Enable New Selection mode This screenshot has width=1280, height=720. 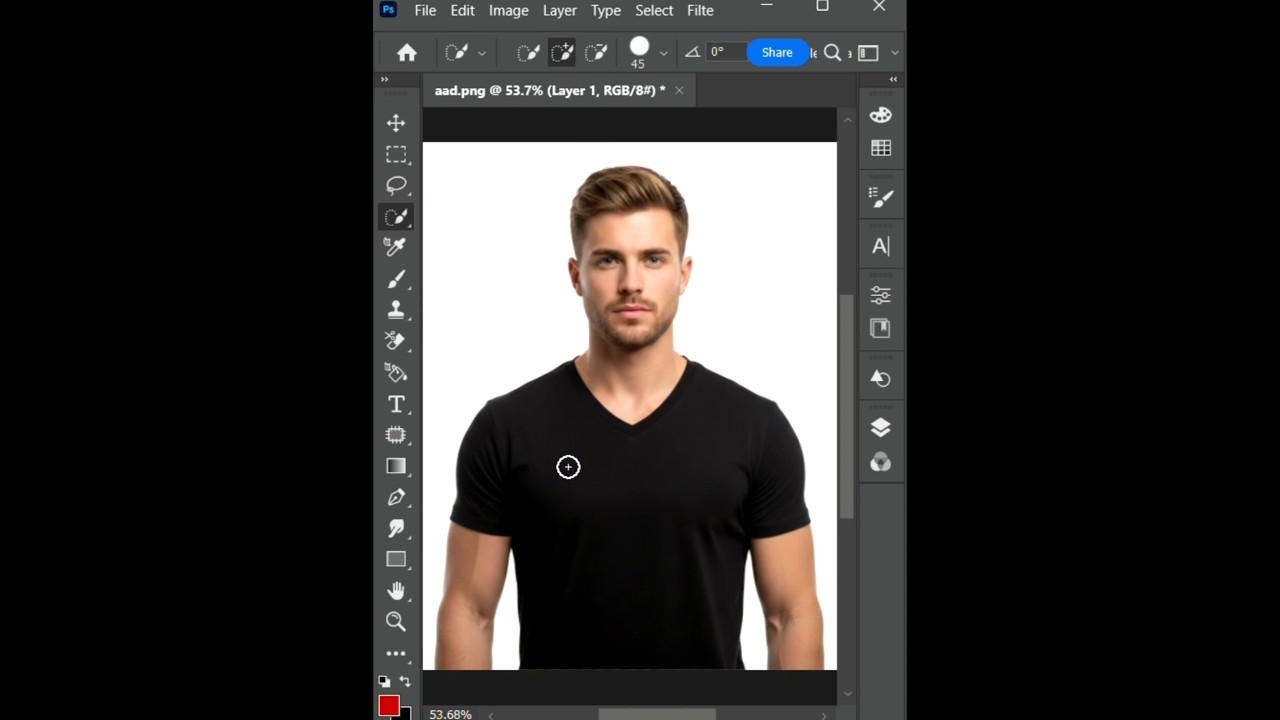point(528,53)
